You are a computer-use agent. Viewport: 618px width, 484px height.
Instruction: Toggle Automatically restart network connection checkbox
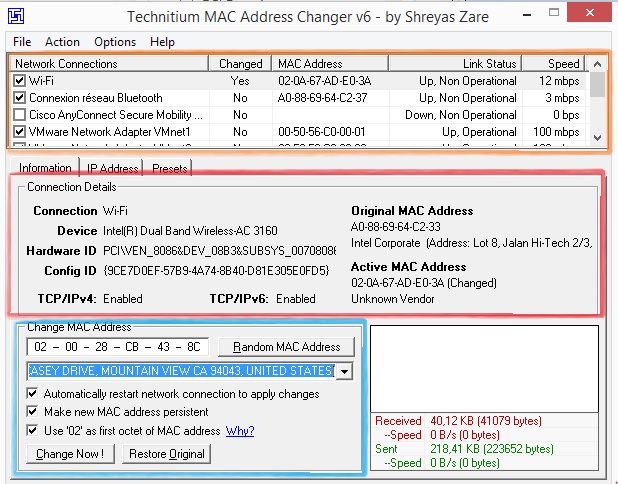[32, 394]
